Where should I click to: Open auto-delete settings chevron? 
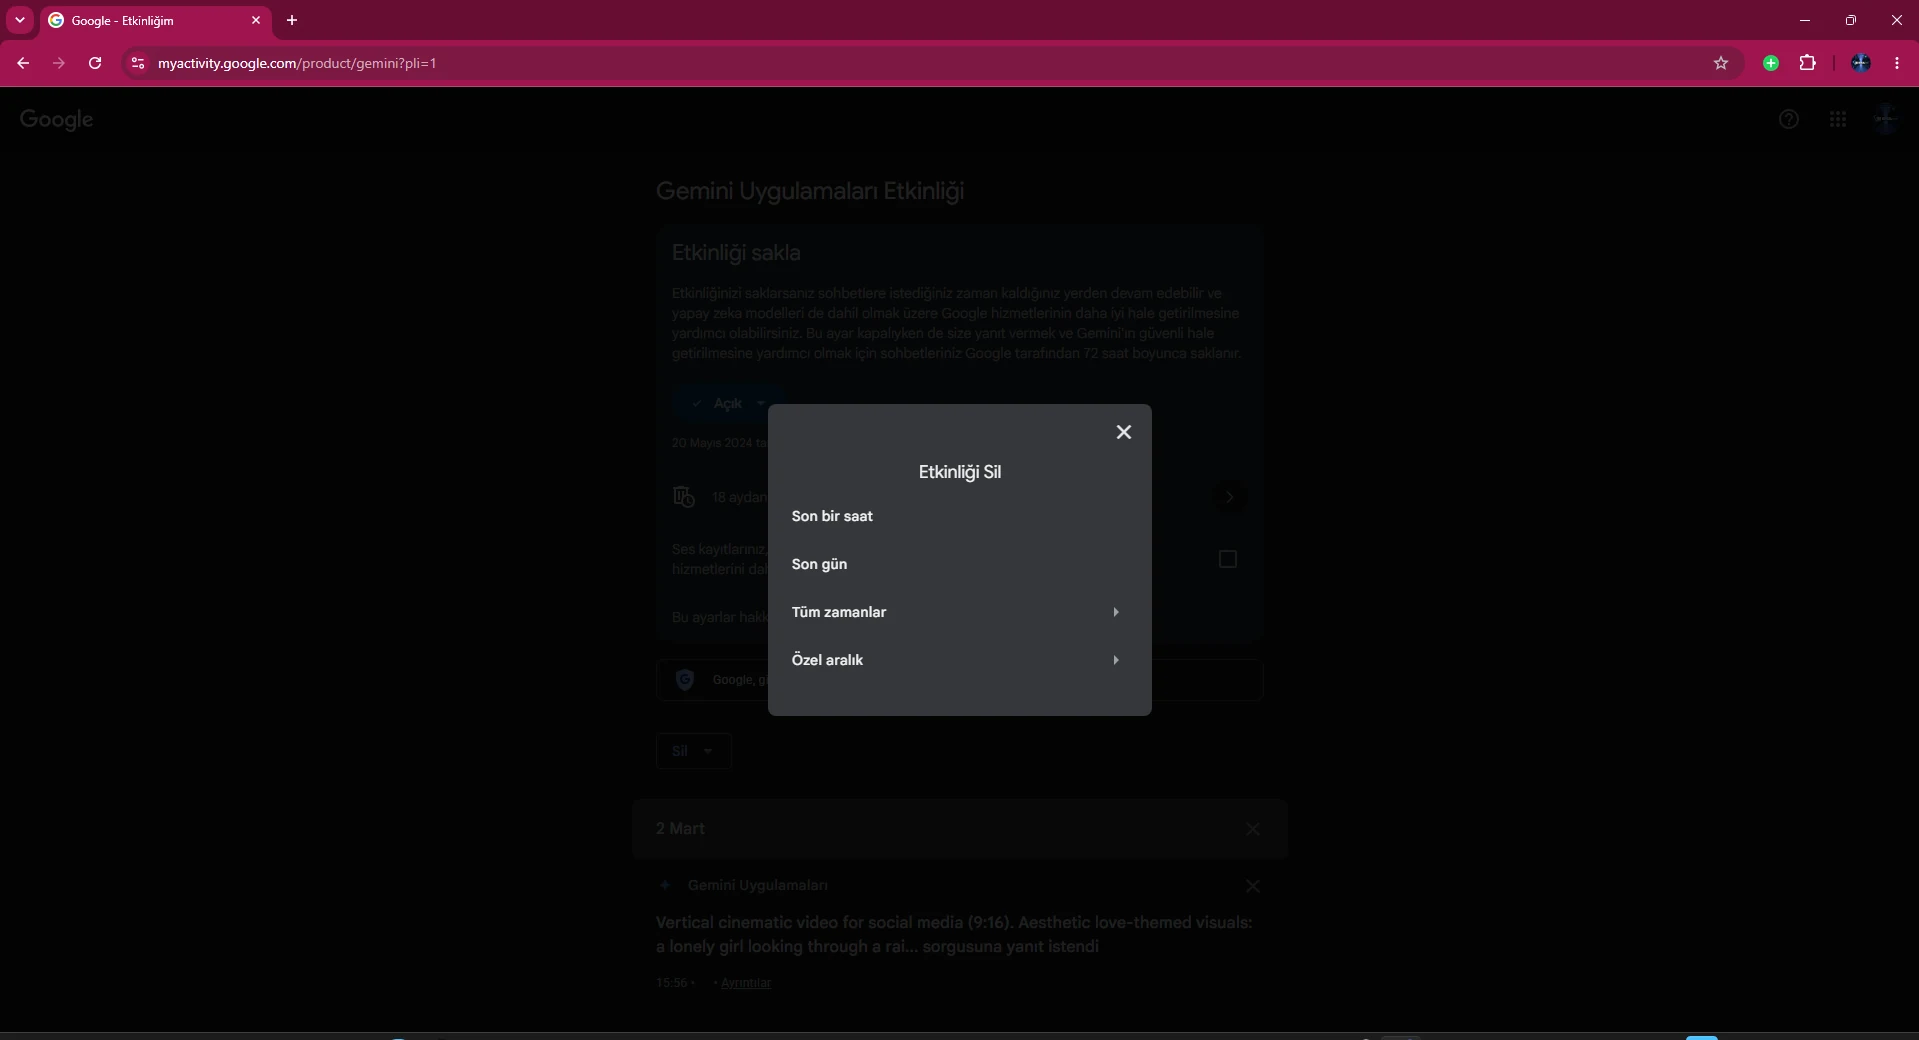click(x=1230, y=497)
